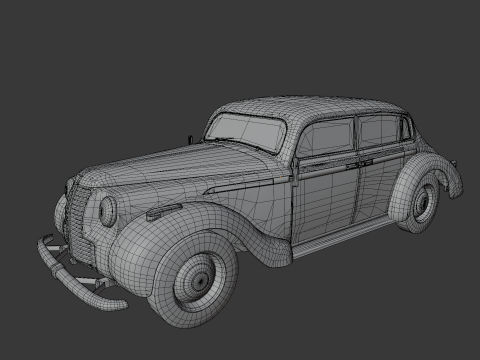The image size is (480, 360).
Task: Click the windshield glass of the car
Action: [246, 132]
